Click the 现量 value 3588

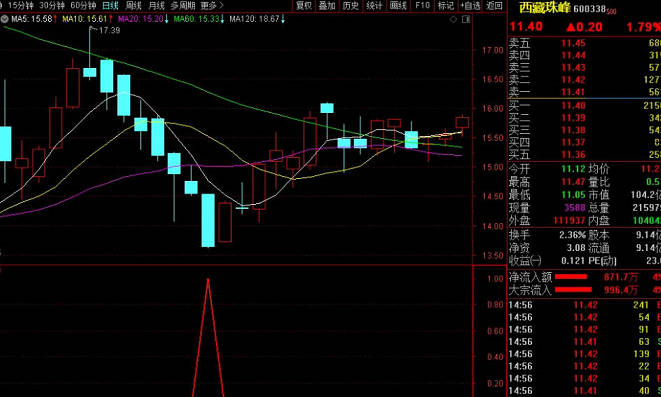click(x=575, y=207)
